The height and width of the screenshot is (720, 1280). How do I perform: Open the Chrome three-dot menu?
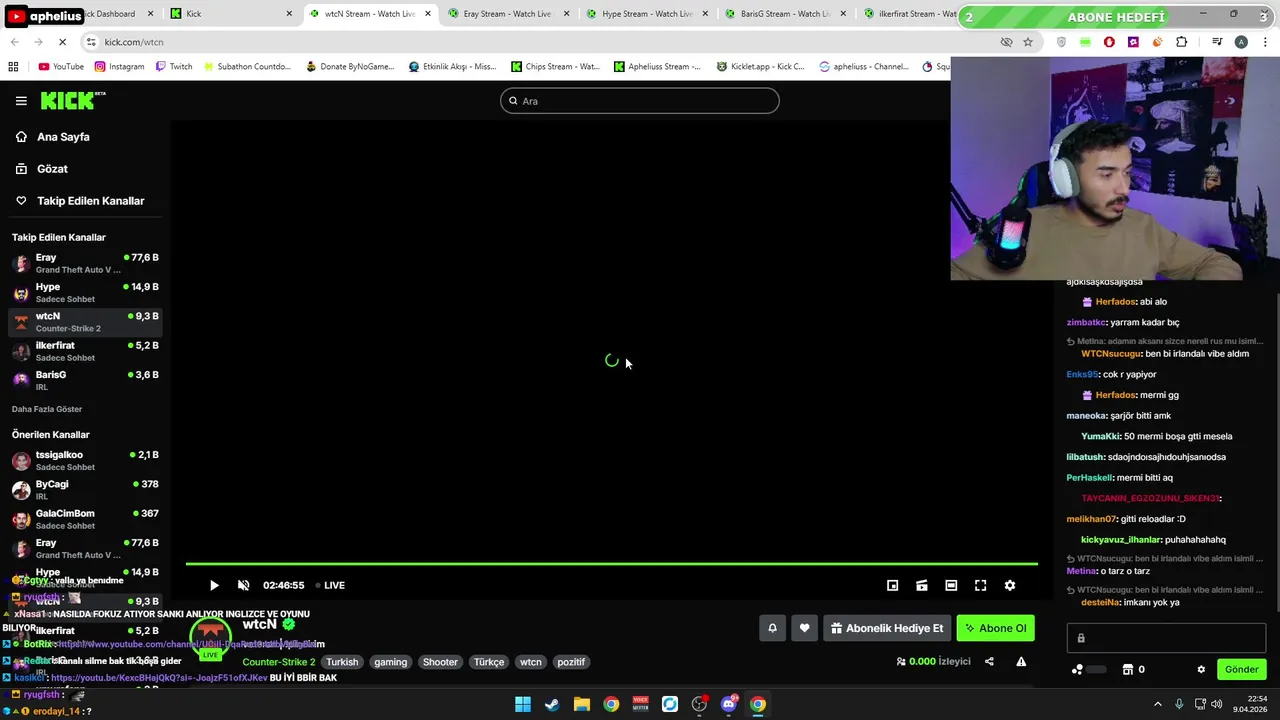click(x=1266, y=42)
